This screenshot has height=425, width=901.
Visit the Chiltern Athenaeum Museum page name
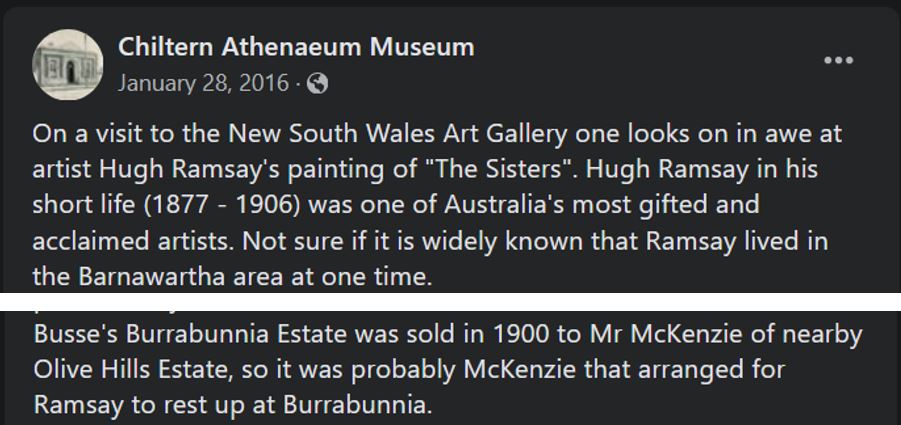point(296,46)
